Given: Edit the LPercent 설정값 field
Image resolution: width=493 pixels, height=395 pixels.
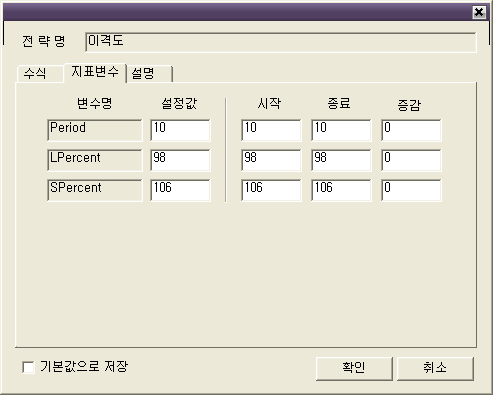Looking at the screenshot, I should click(x=180, y=160).
